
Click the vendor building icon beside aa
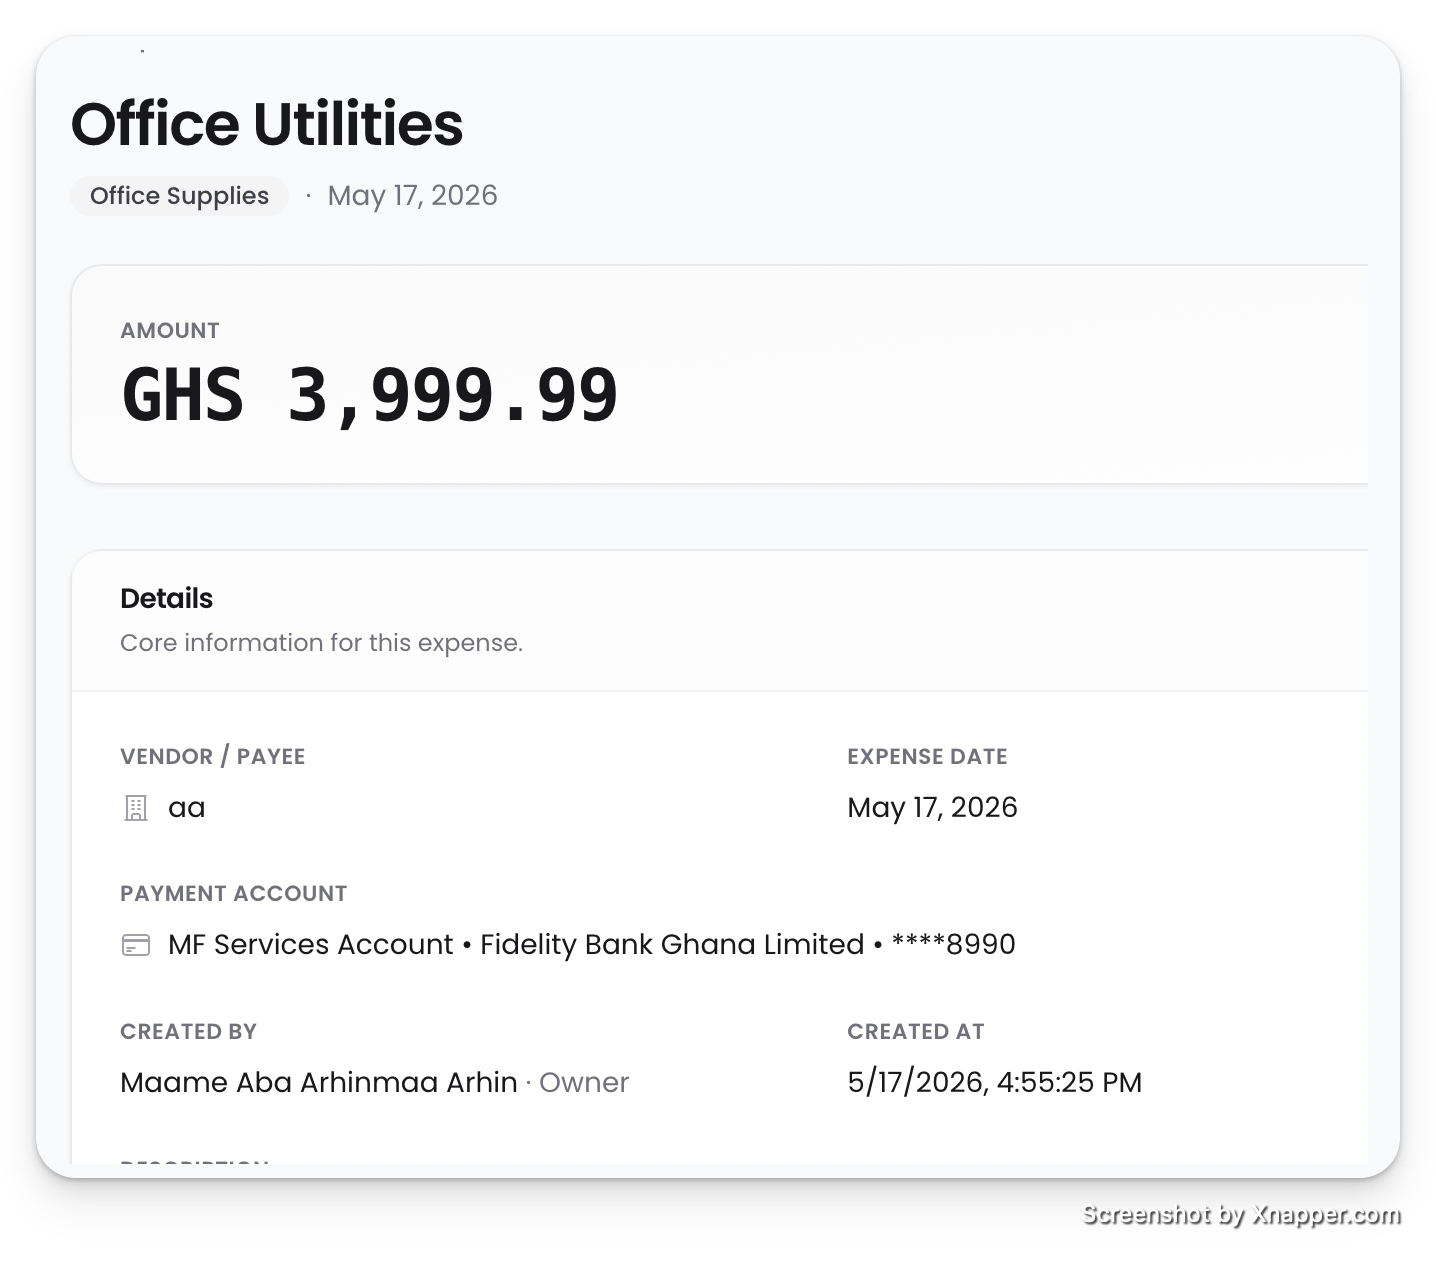136,808
